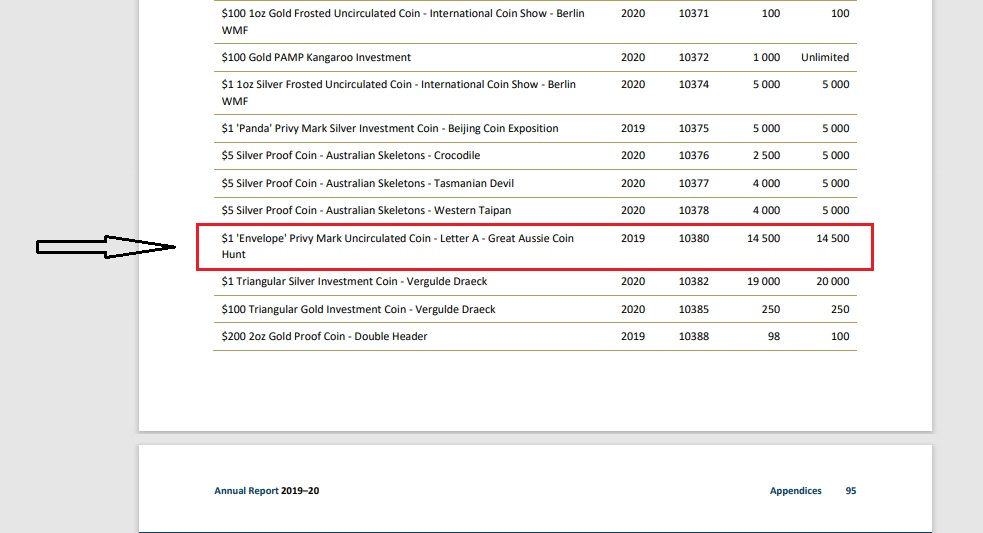Viewport: 983px width, 533px height.
Task: Click year 2019 in the Envelope Privy Mark row
Action: pyautogui.click(x=633, y=238)
